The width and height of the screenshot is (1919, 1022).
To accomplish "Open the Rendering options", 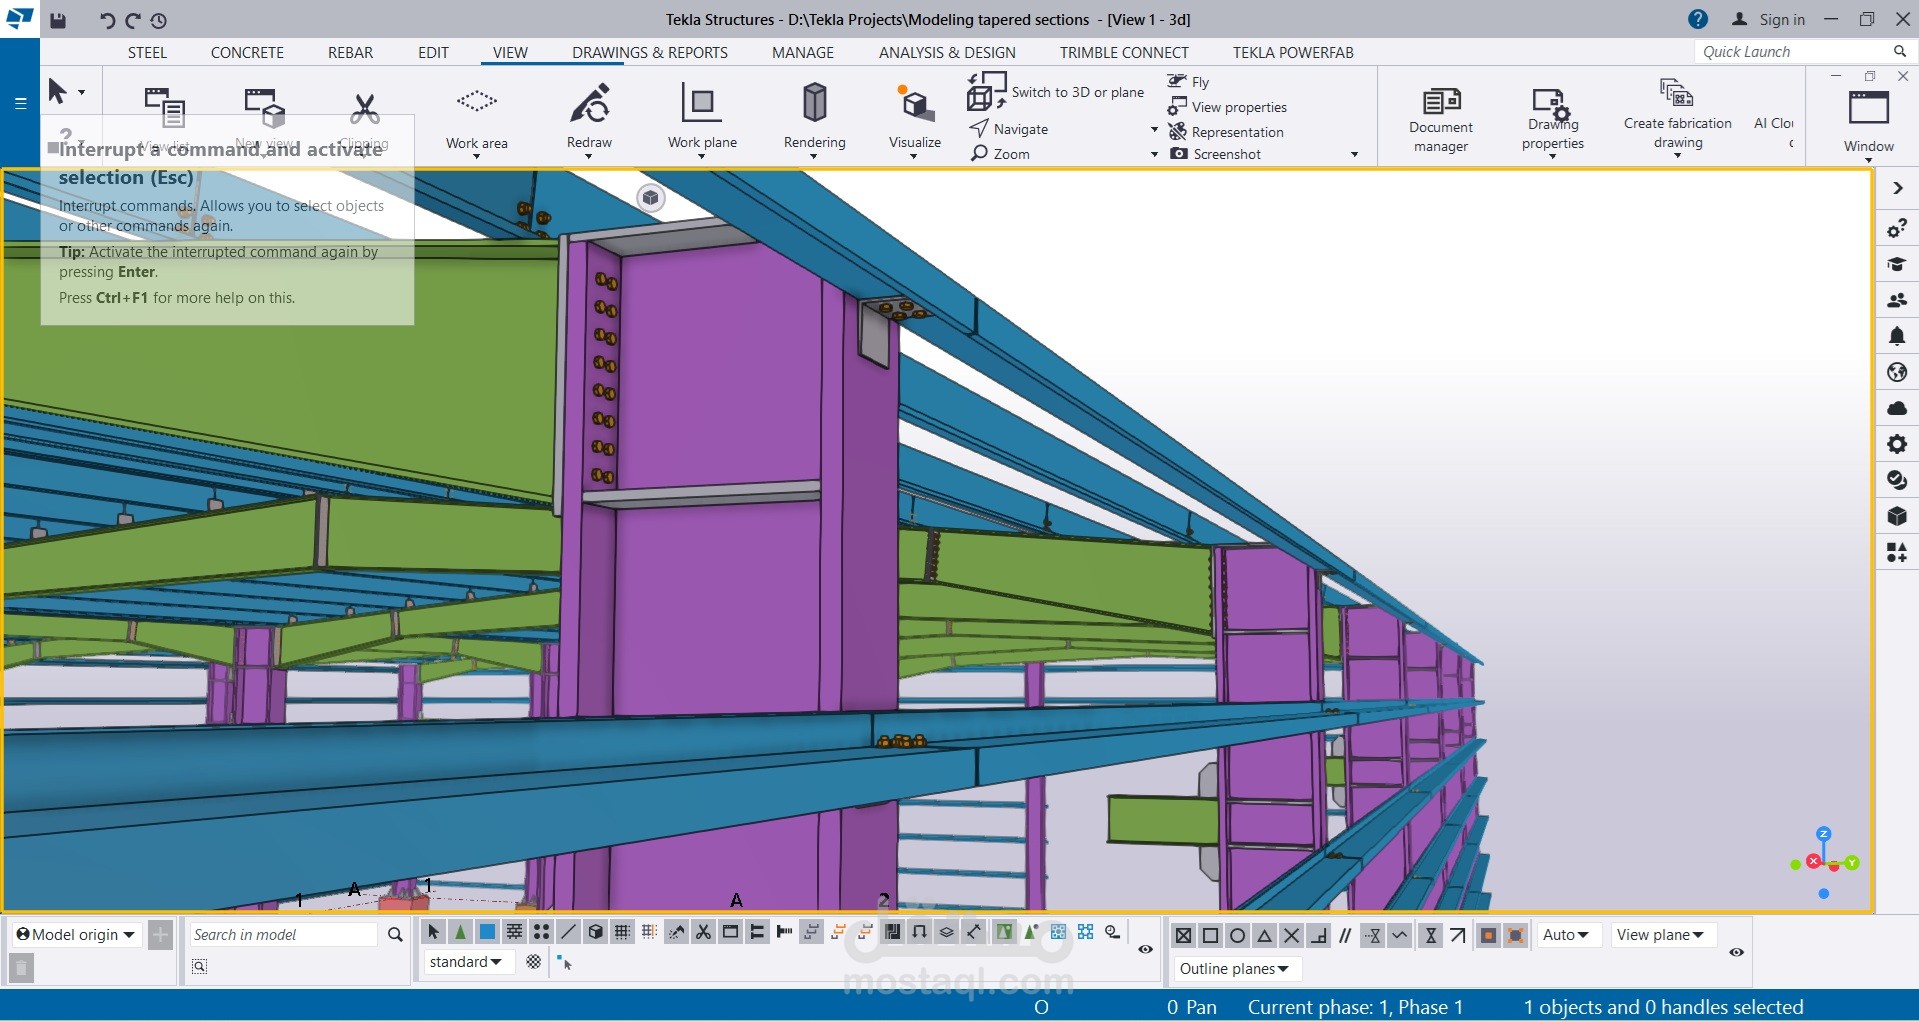I will [x=815, y=120].
